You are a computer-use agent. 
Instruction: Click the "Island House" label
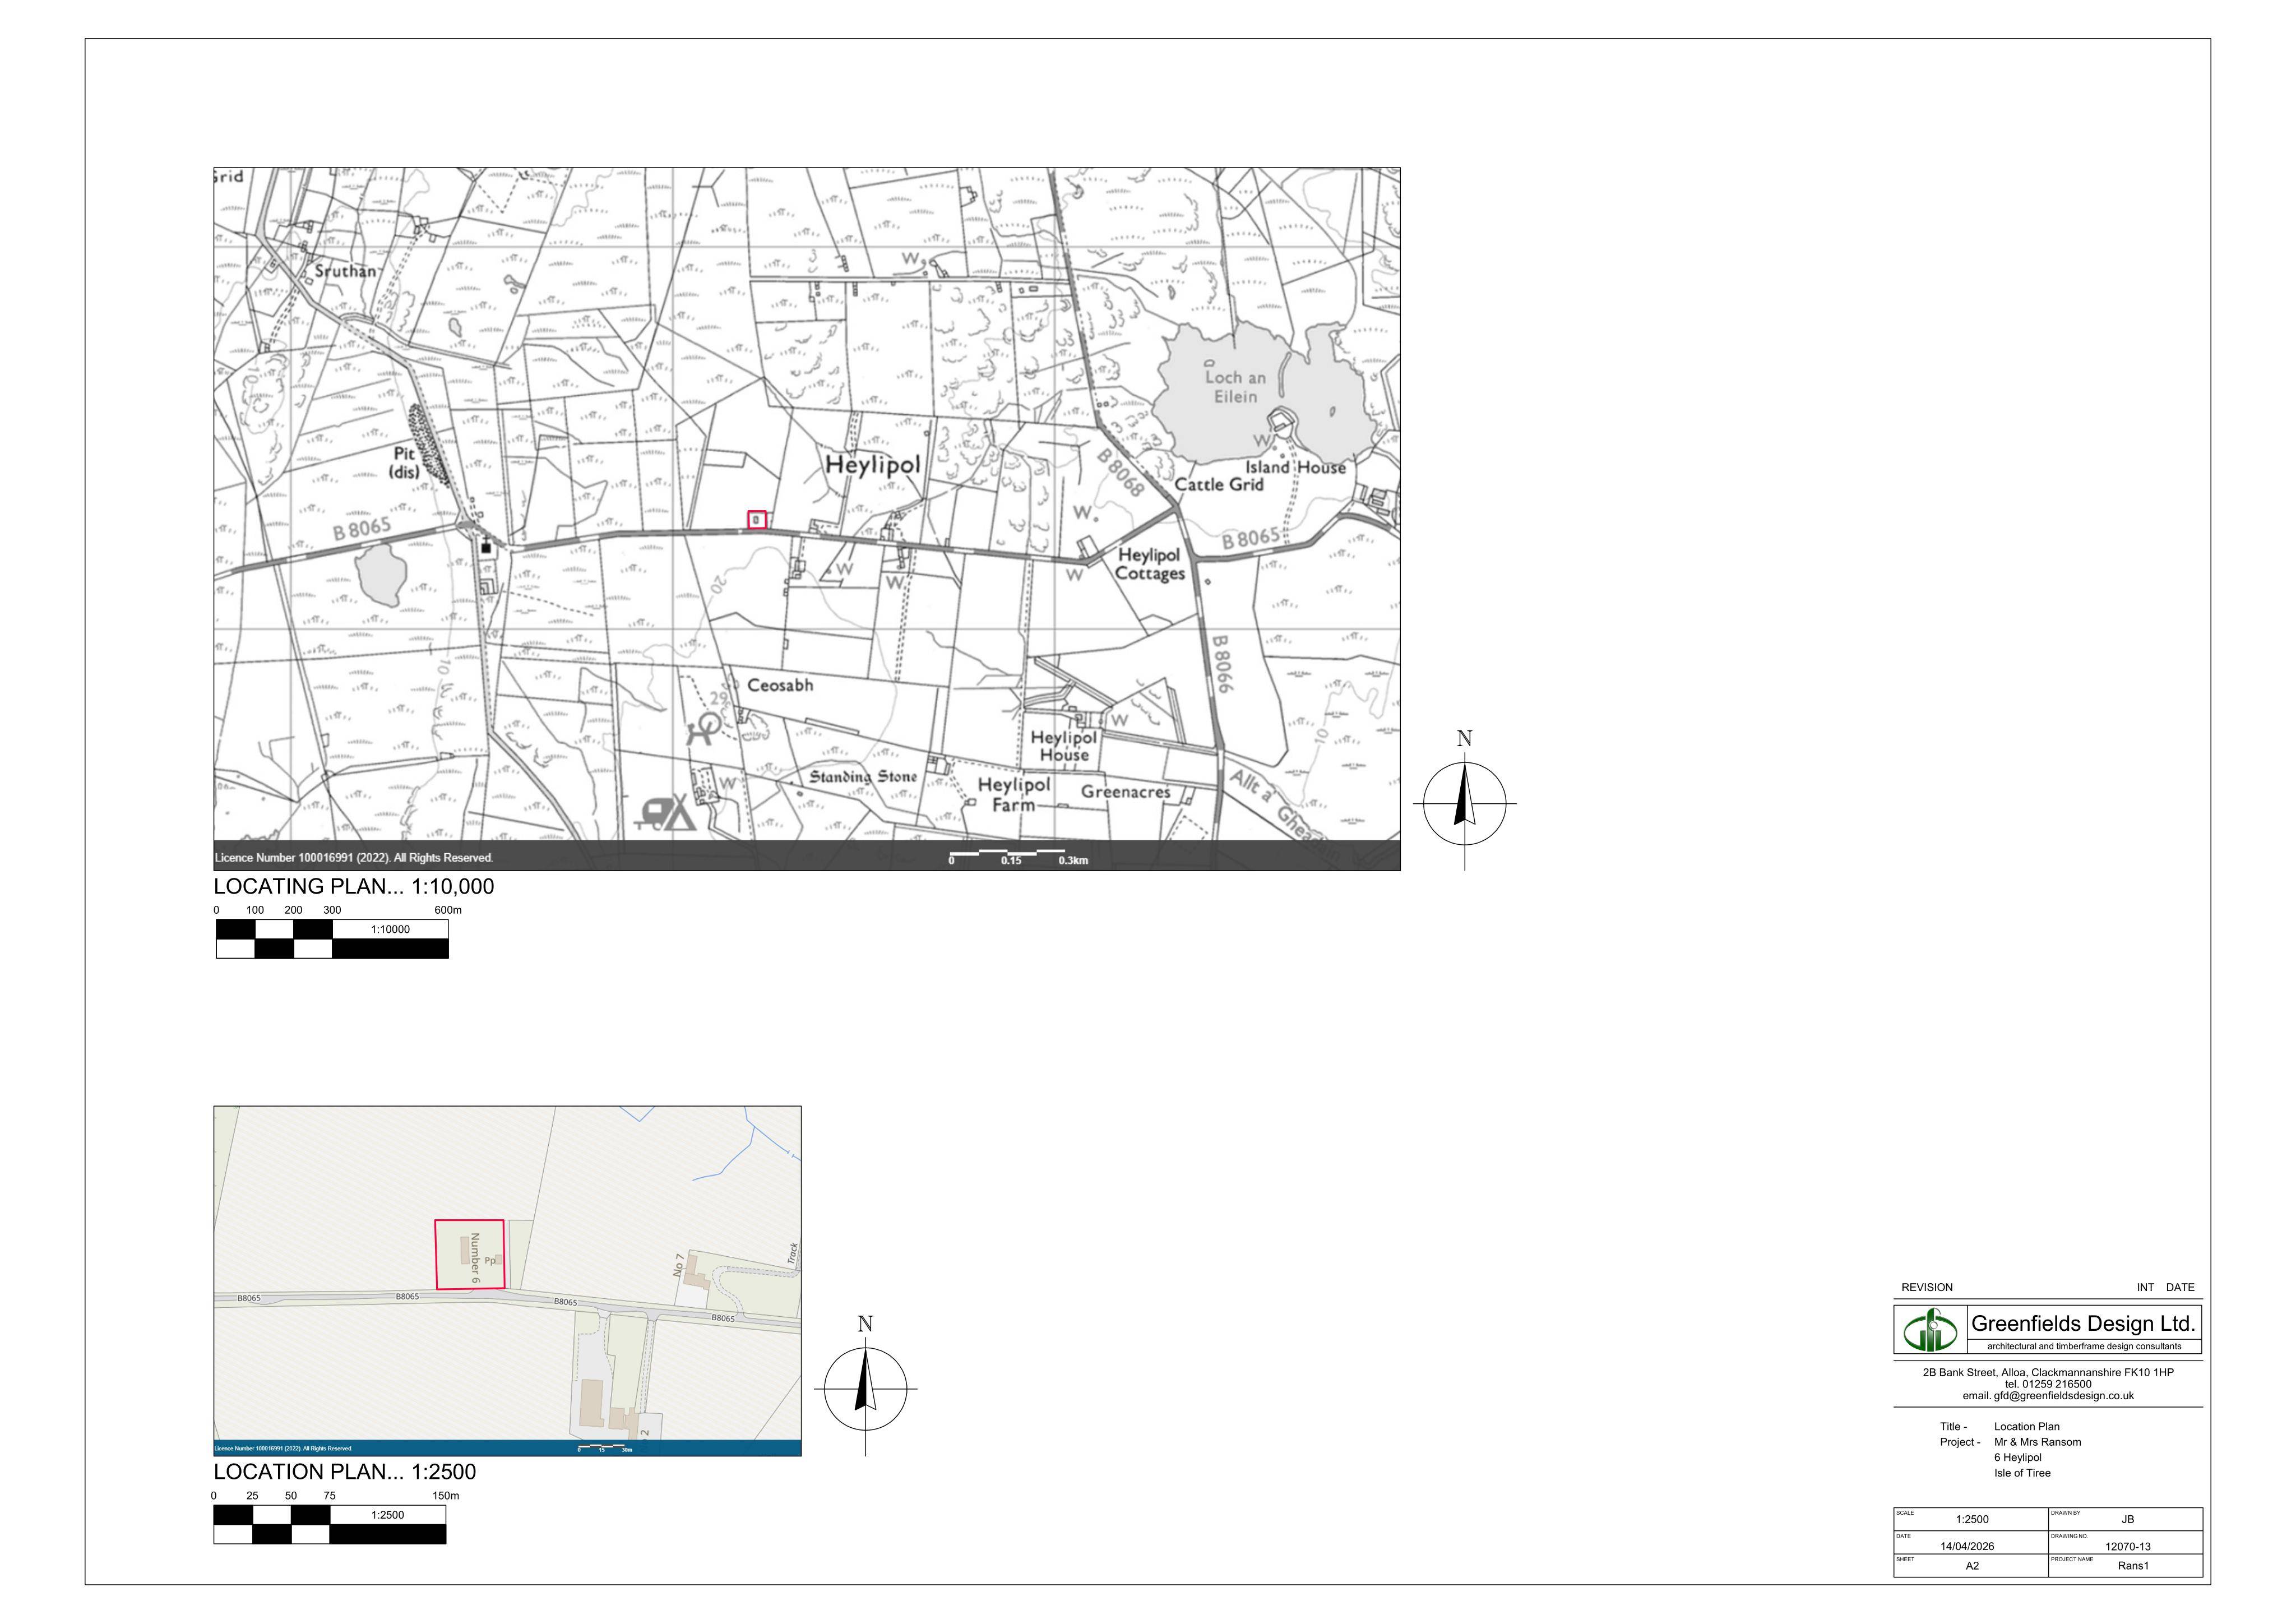pyautogui.click(x=1295, y=467)
